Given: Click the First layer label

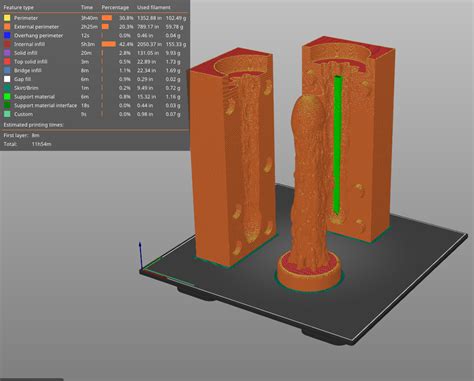Looking at the screenshot, I should click(16, 135).
